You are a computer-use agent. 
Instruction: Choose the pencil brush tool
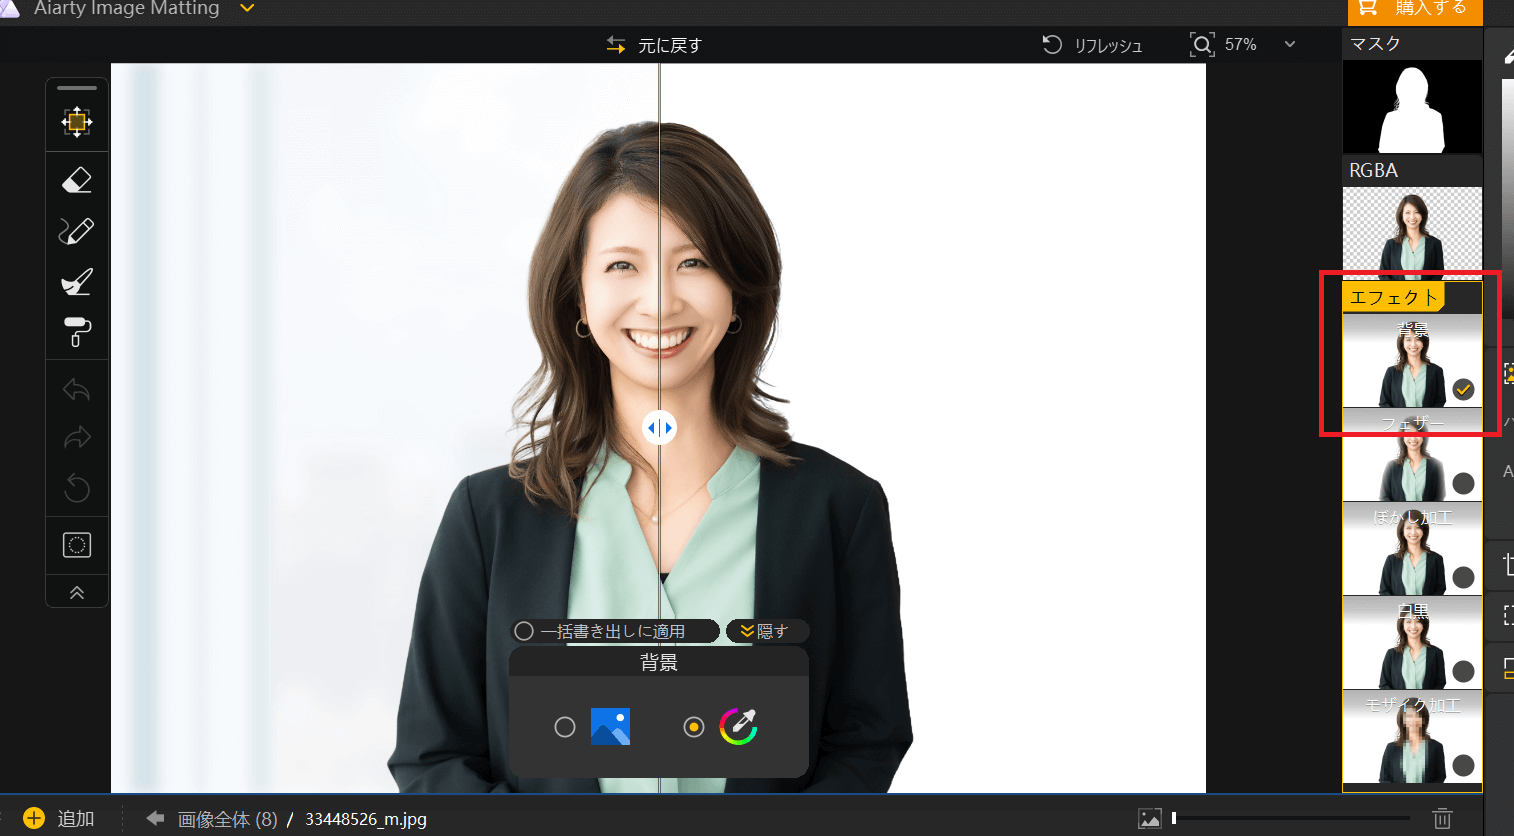[77, 231]
